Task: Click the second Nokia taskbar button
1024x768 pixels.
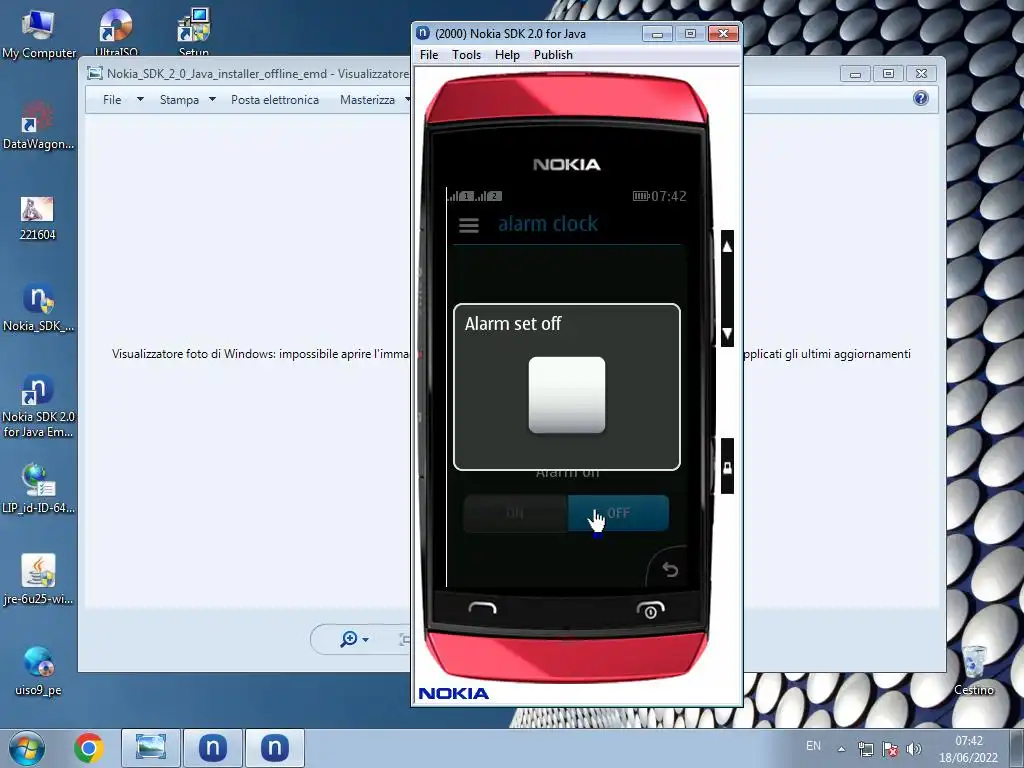Action: [275, 748]
